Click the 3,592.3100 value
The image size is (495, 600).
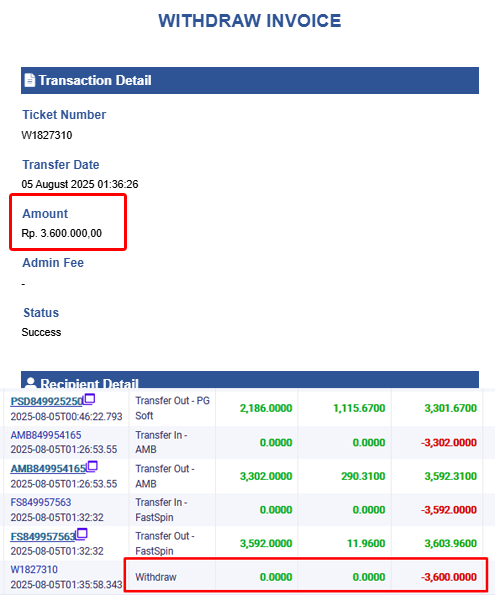click(x=451, y=476)
